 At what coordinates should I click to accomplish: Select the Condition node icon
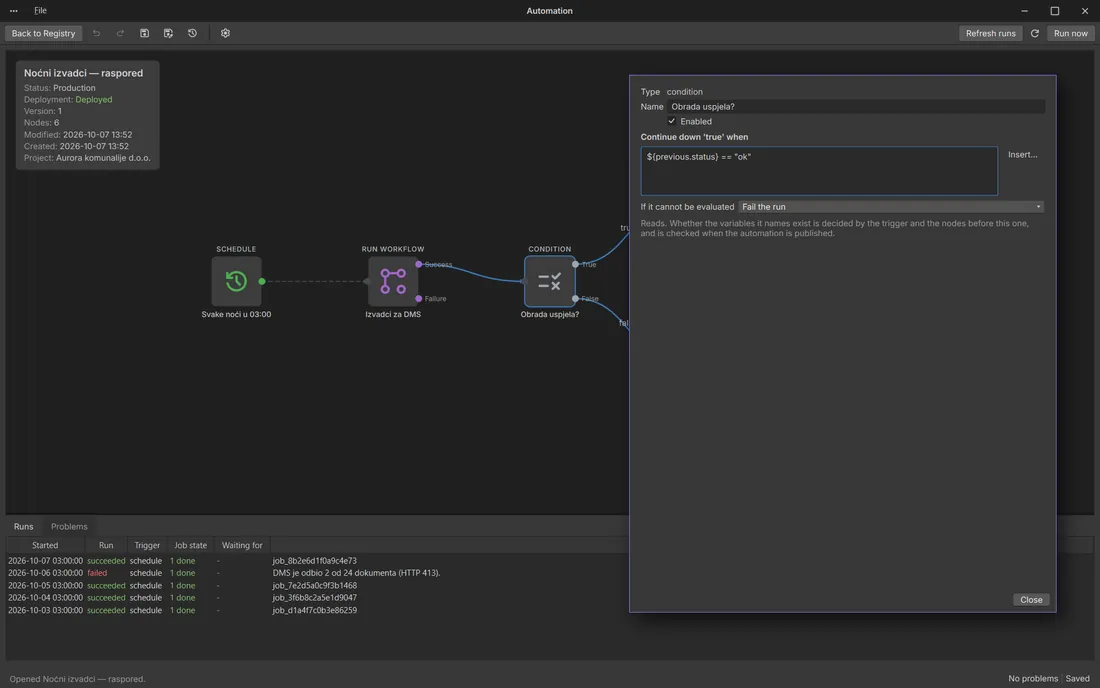tap(549, 281)
